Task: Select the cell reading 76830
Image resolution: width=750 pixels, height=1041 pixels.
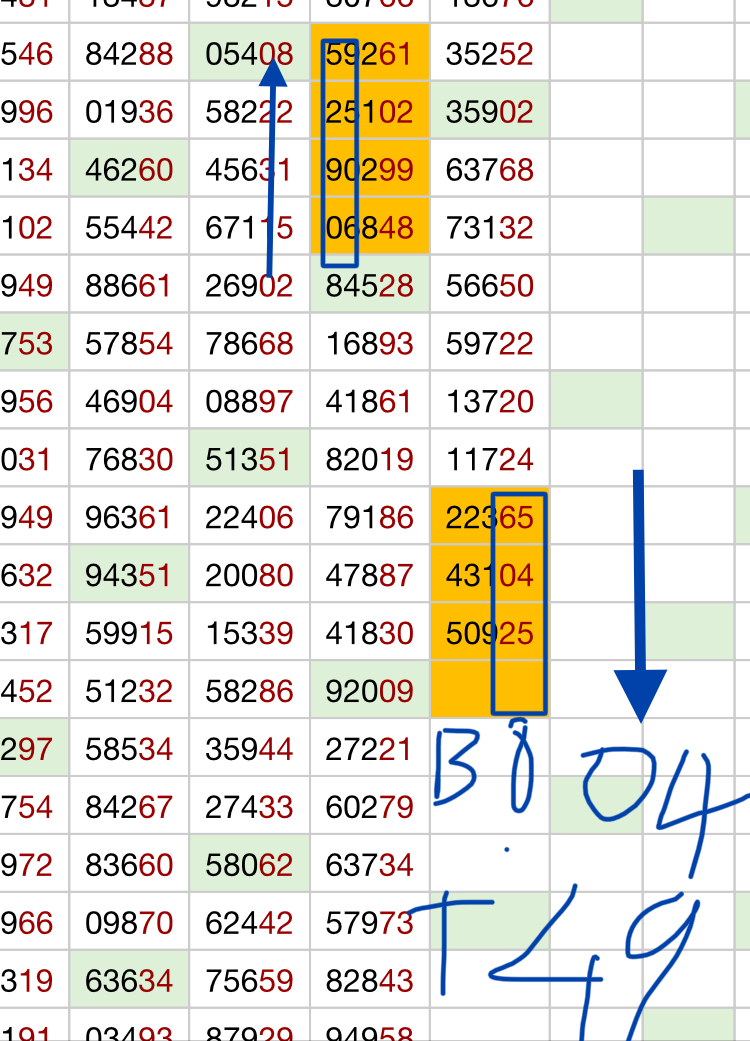Action: pos(129,457)
